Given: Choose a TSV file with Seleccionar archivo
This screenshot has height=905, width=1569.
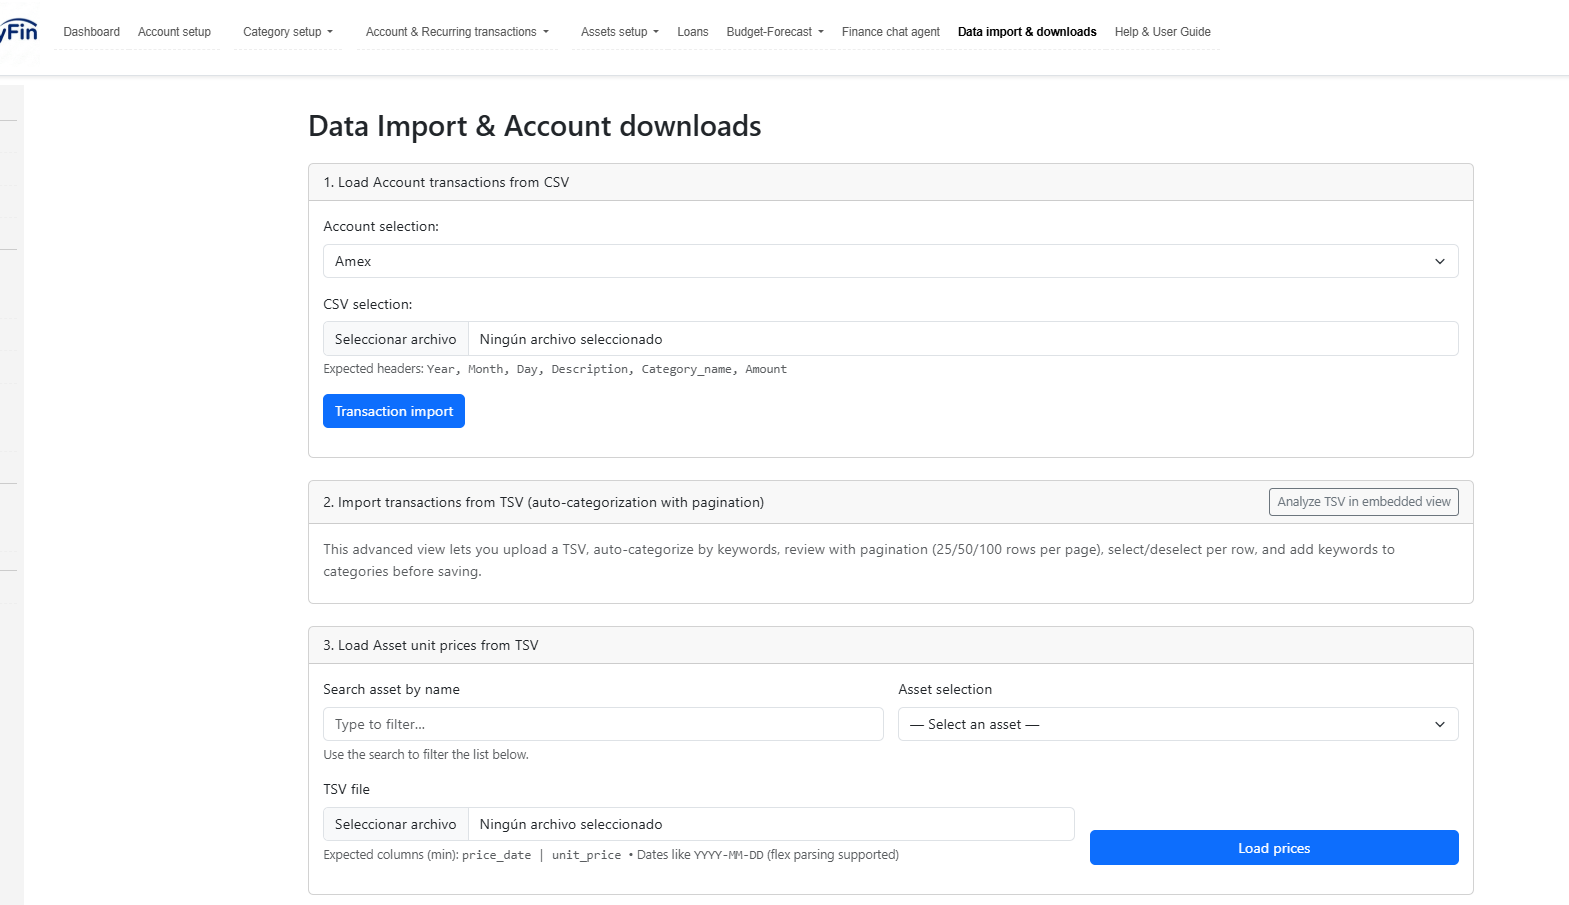Looking at the screenshot, I should point(395,824).
